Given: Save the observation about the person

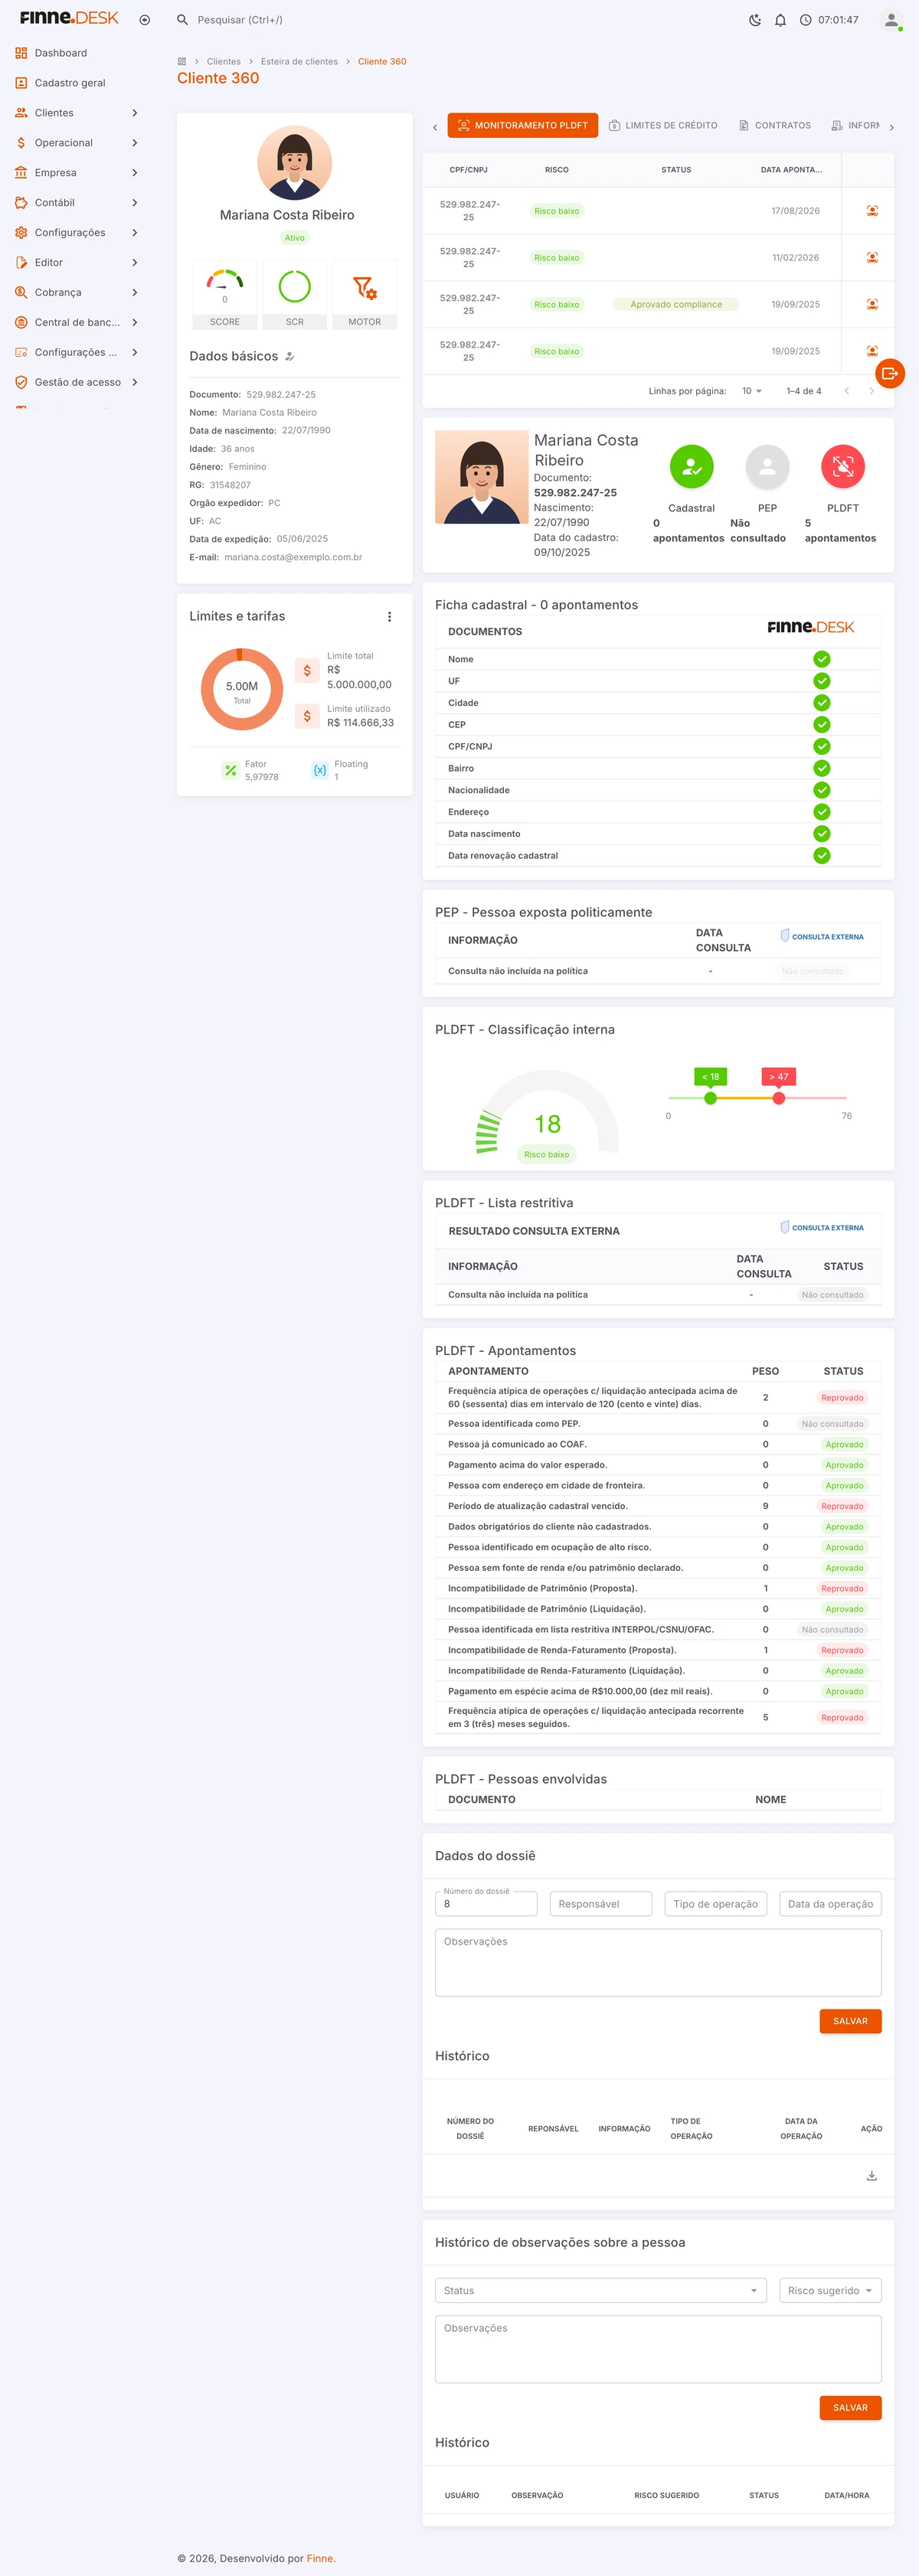Looking at the screenshot, I should [x=851, y=2407].
